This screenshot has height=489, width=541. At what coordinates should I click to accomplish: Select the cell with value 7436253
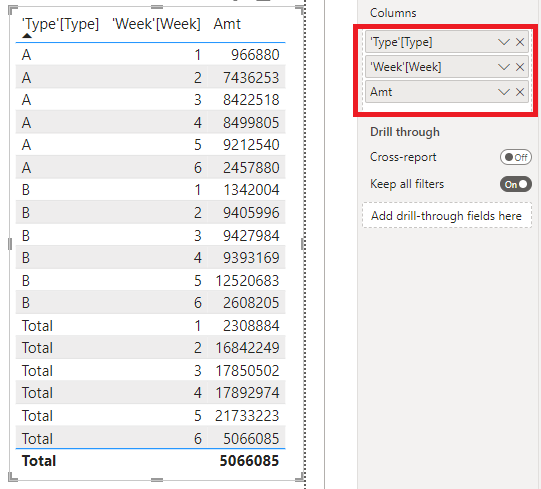251,78
